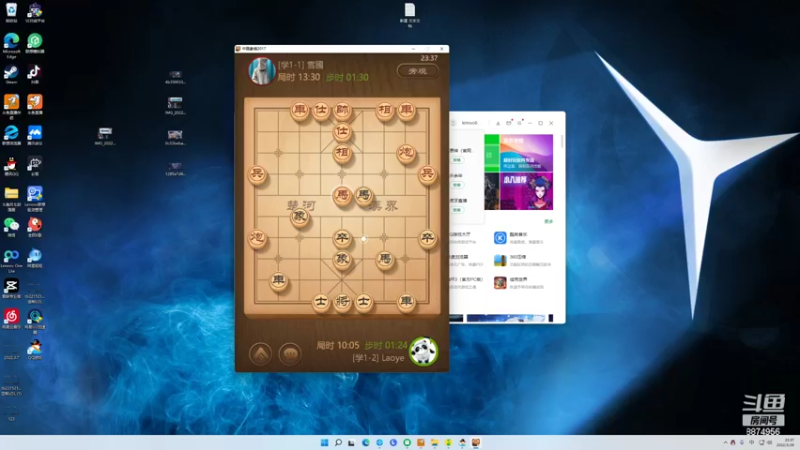Image resolution: width=800 pixels, height=450 pixels.
Task: Switch to the Chinese chess taskbar icon
Action: 476,442
